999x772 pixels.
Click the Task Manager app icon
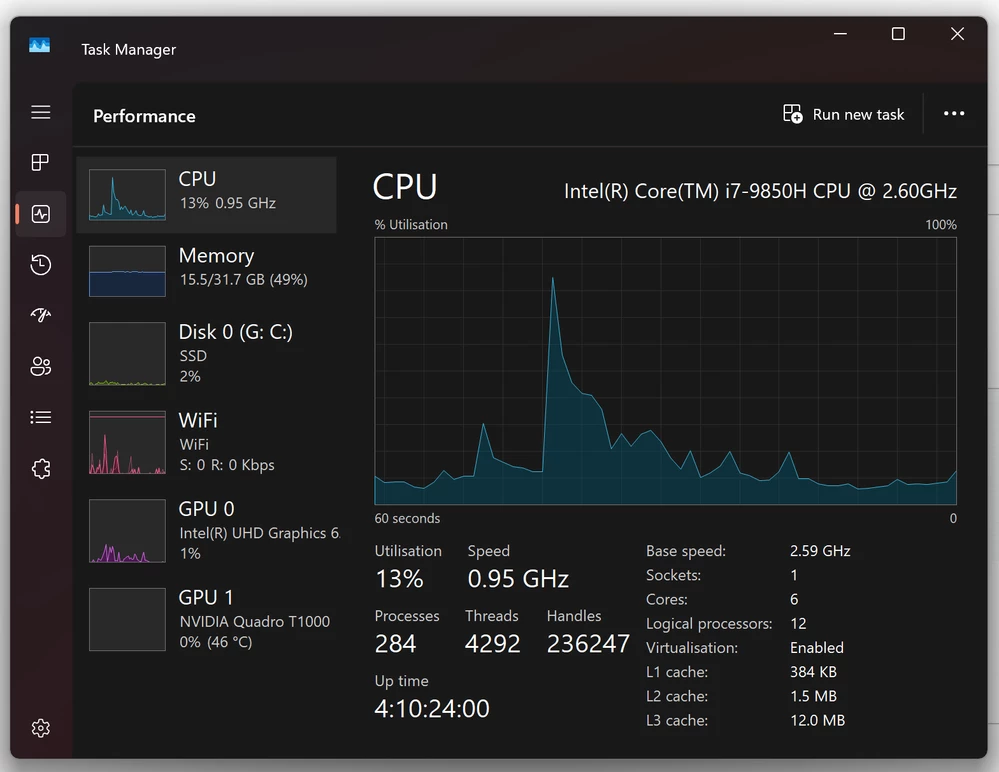pos(40,45)
